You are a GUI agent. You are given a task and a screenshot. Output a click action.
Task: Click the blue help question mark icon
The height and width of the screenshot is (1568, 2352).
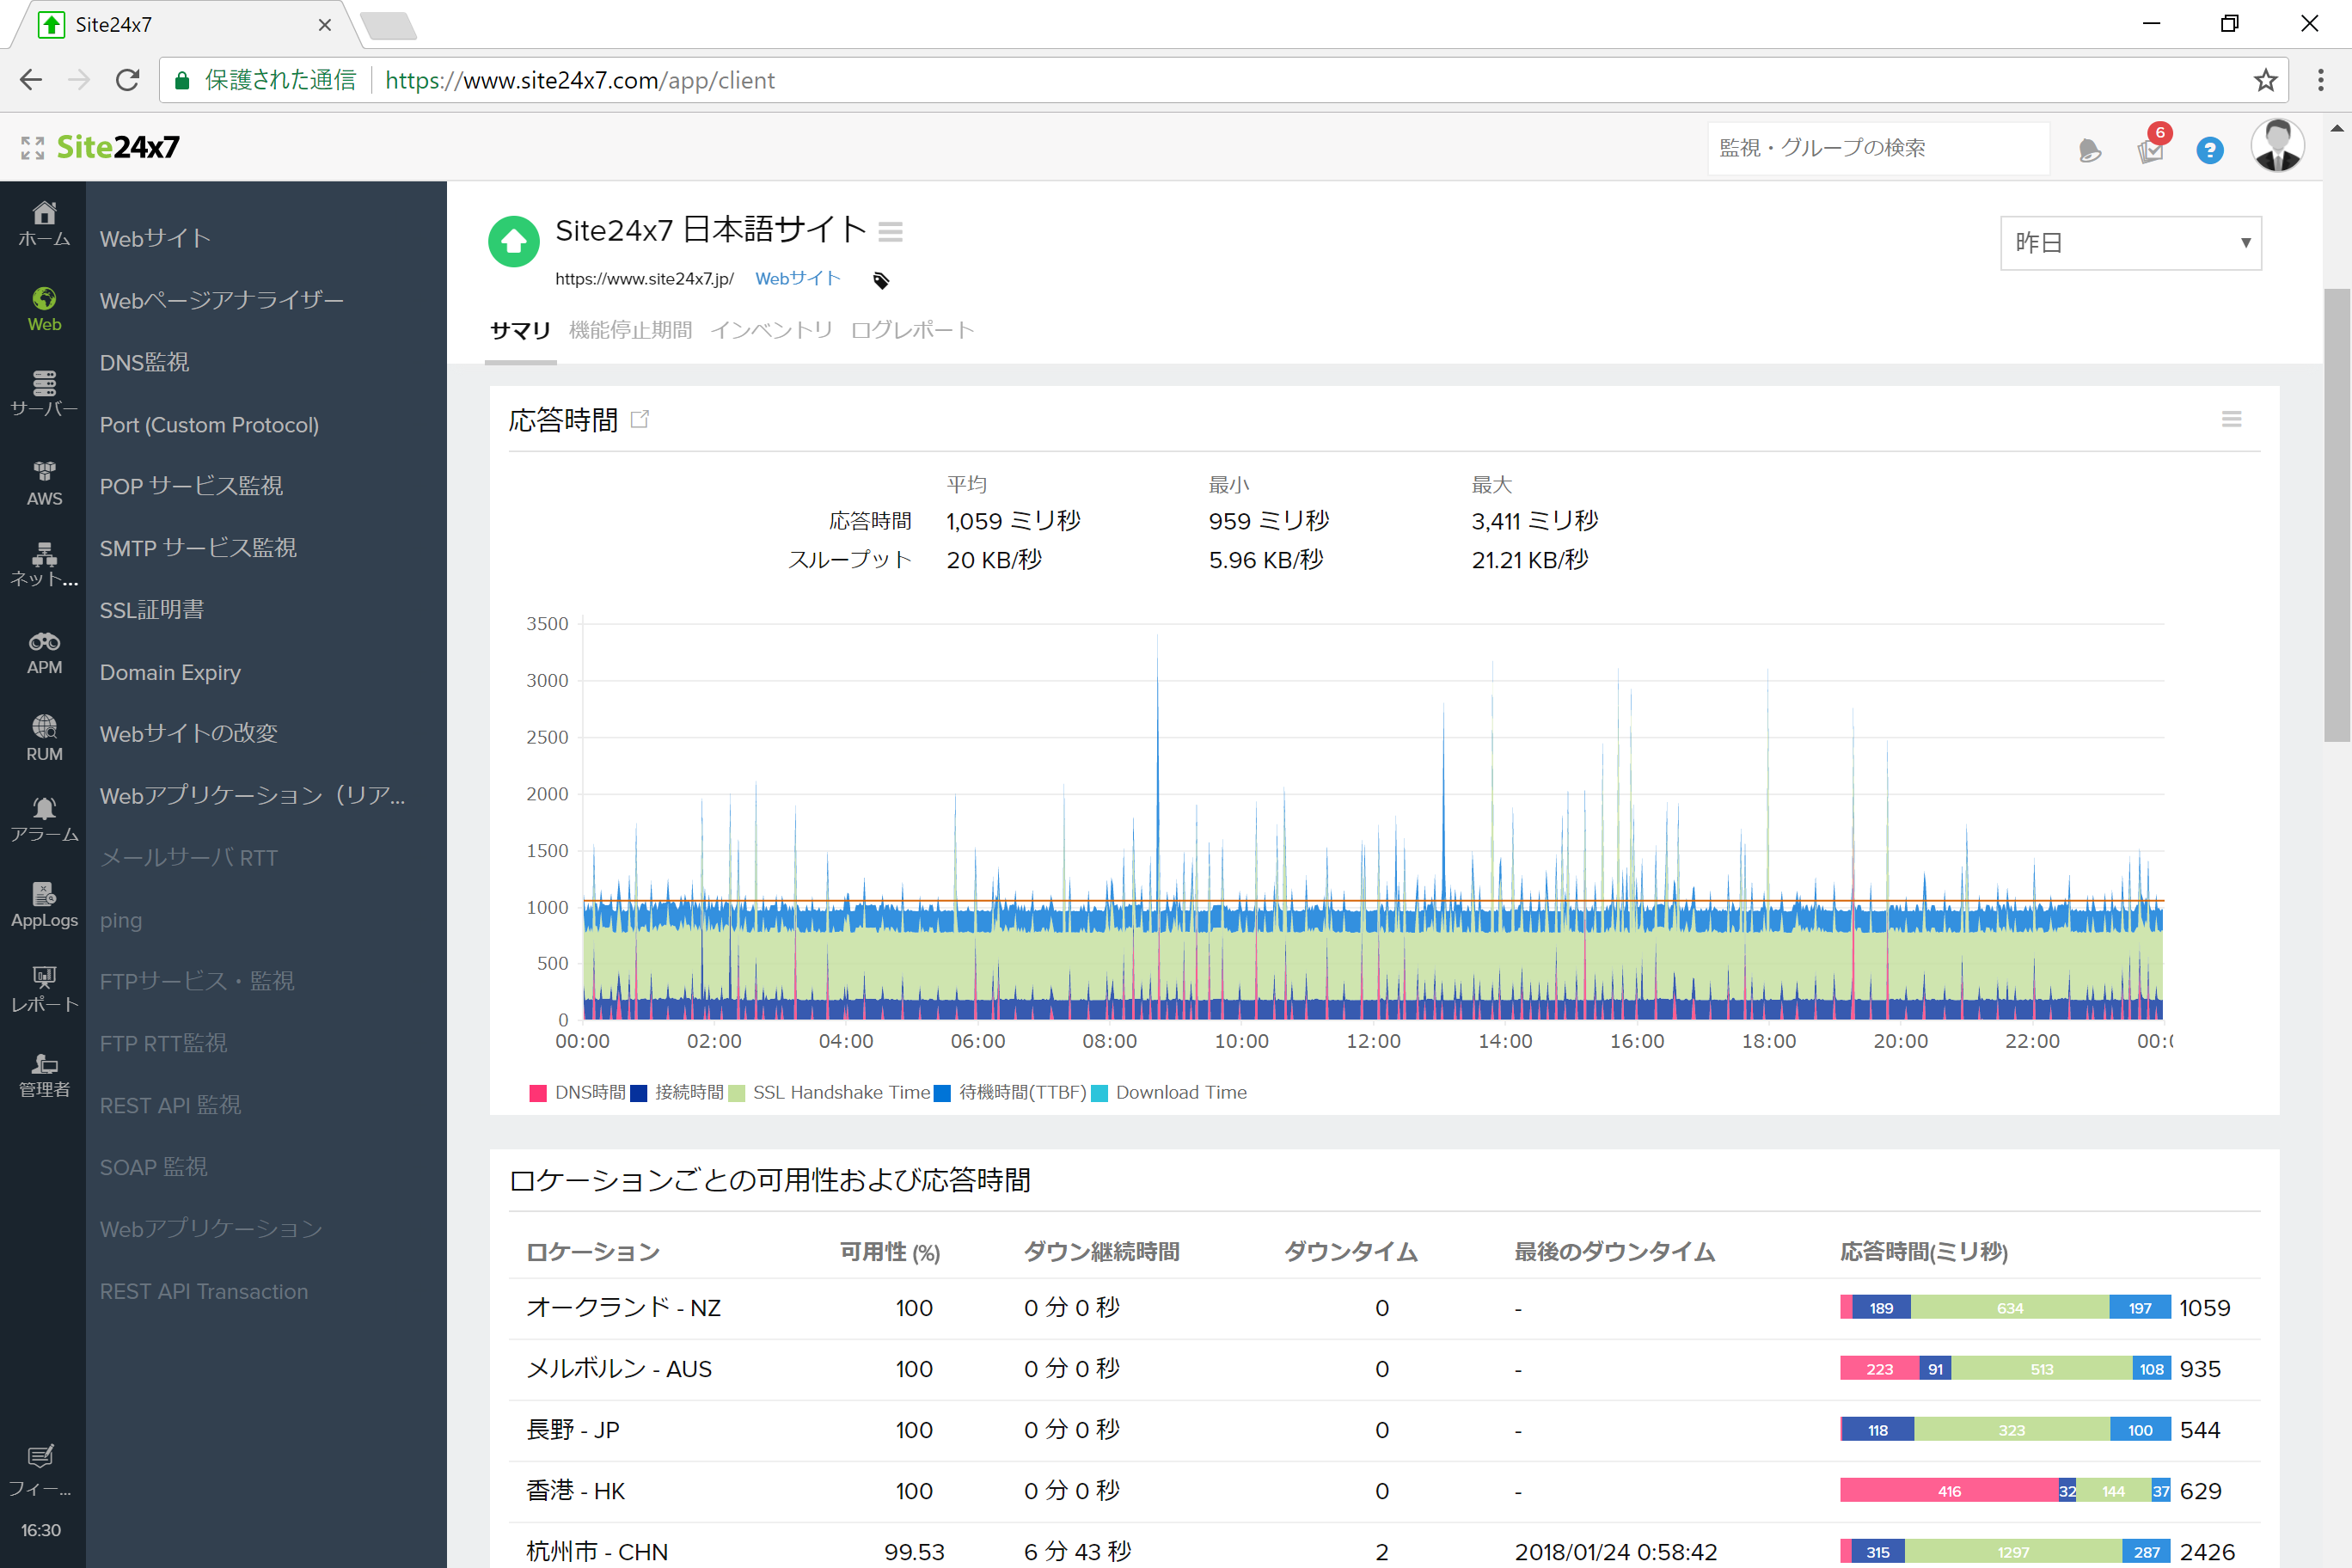[2209, 150]
